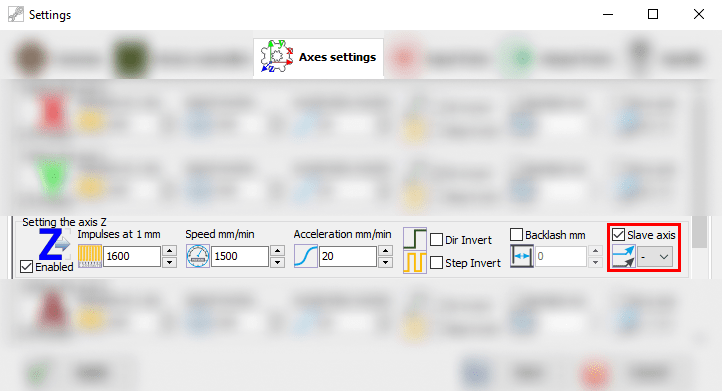The width and height of the screenshot is (722, 391).
Task: Click the acceleration curve icon
Action: tap(306, 256)
